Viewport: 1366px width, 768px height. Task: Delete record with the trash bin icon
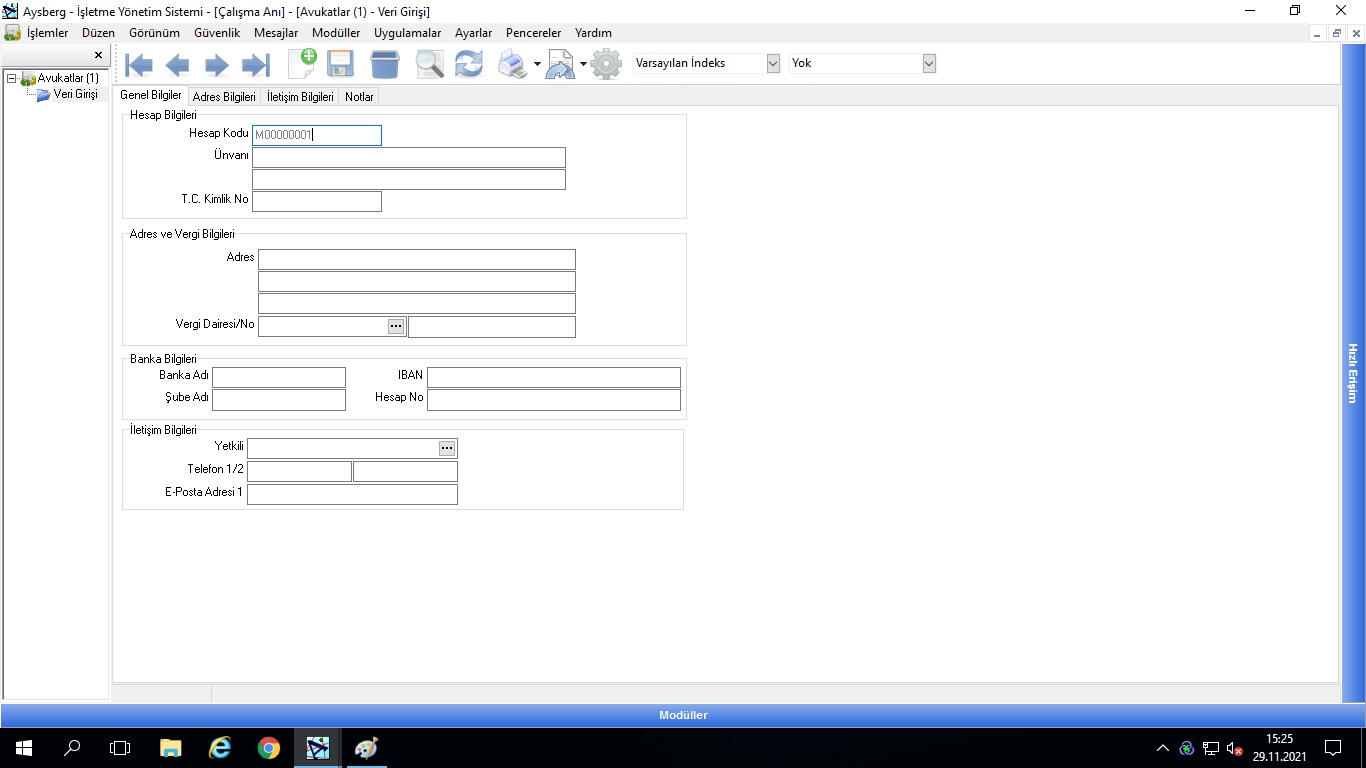coord(385,64)
